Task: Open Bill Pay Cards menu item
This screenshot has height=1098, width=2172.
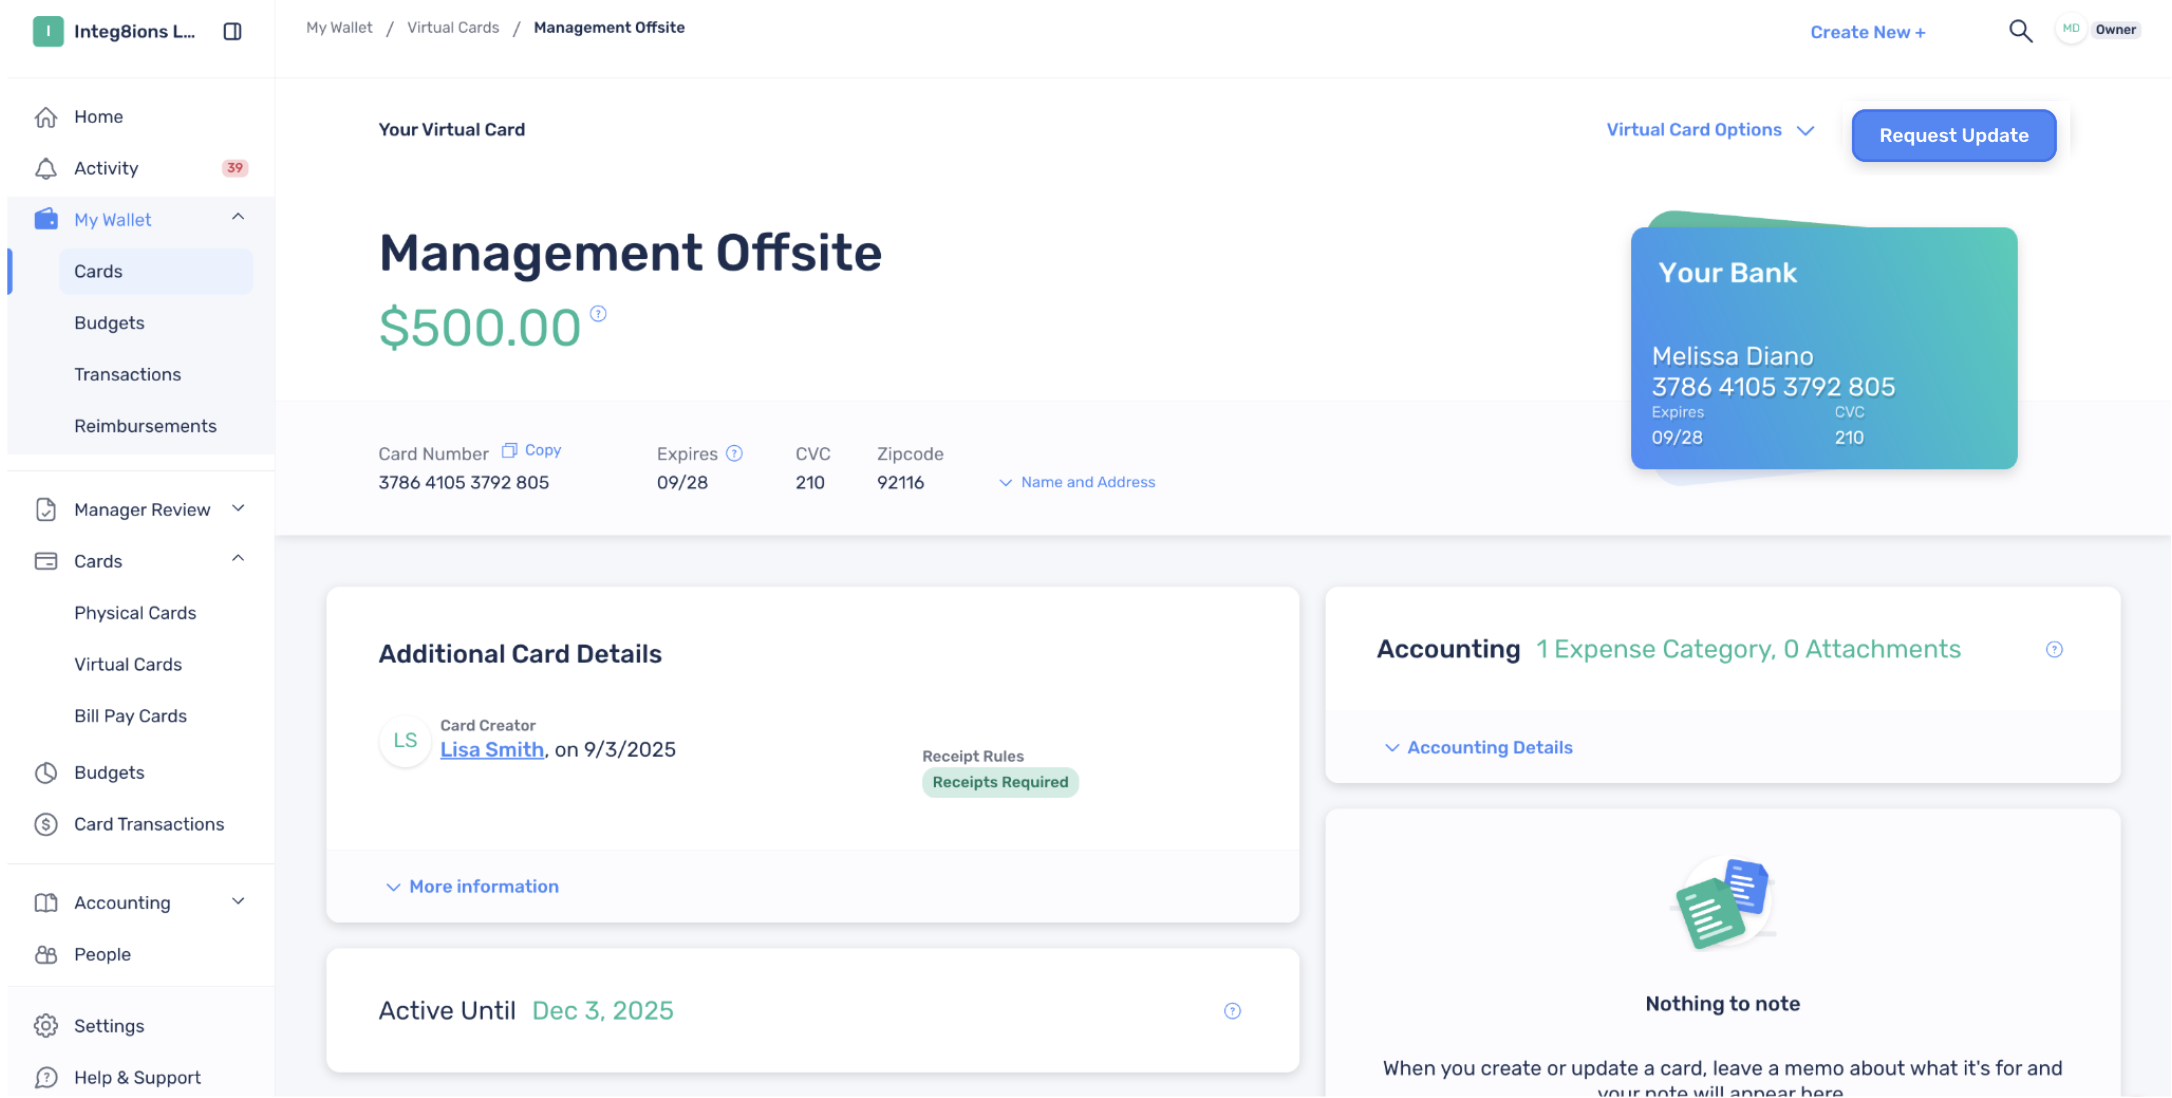Action: [x=130, y=716]
